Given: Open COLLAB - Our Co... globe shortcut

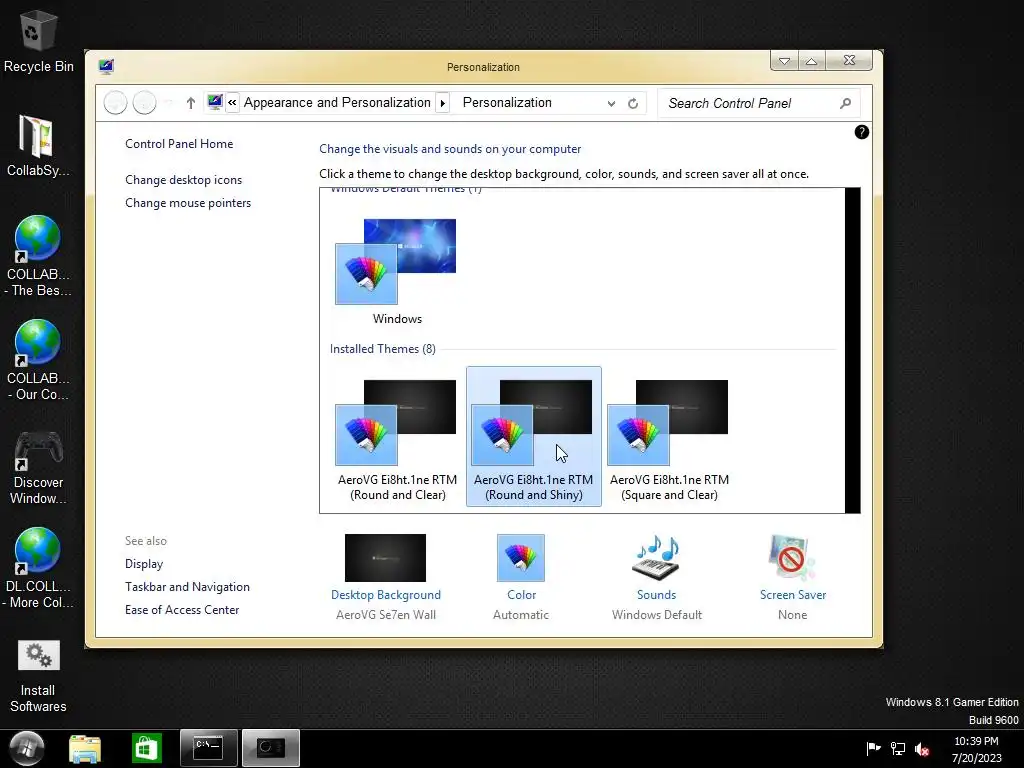Looking at the screenshot, I should (37, 360).
